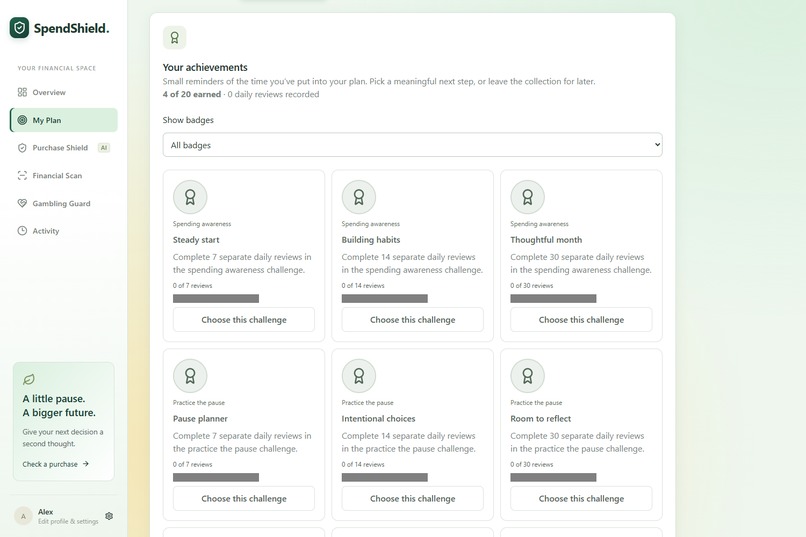This screenshot has height=537, width=806.
Task: Click the Building habits badge medal icon
Action: (359, 197)
